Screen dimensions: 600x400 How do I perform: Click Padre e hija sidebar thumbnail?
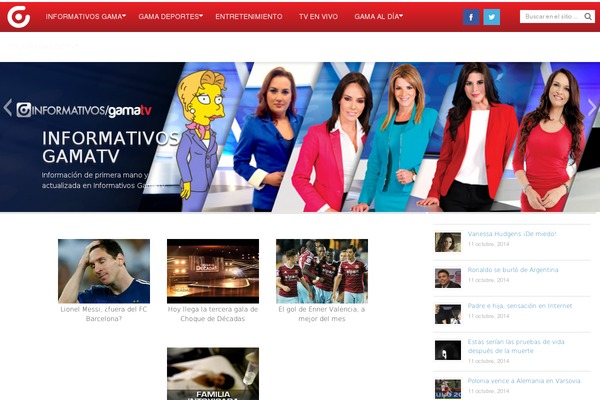(448, 314)
